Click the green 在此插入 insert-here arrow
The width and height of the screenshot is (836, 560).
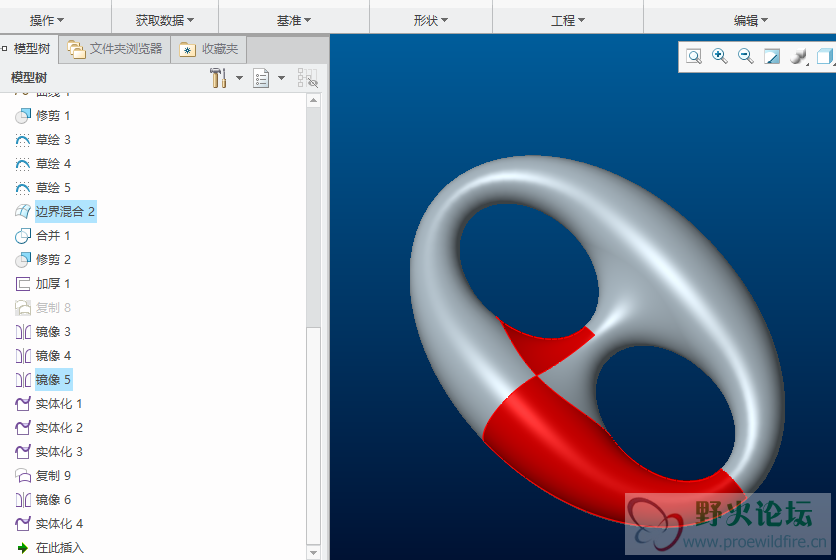click(22, 548)
